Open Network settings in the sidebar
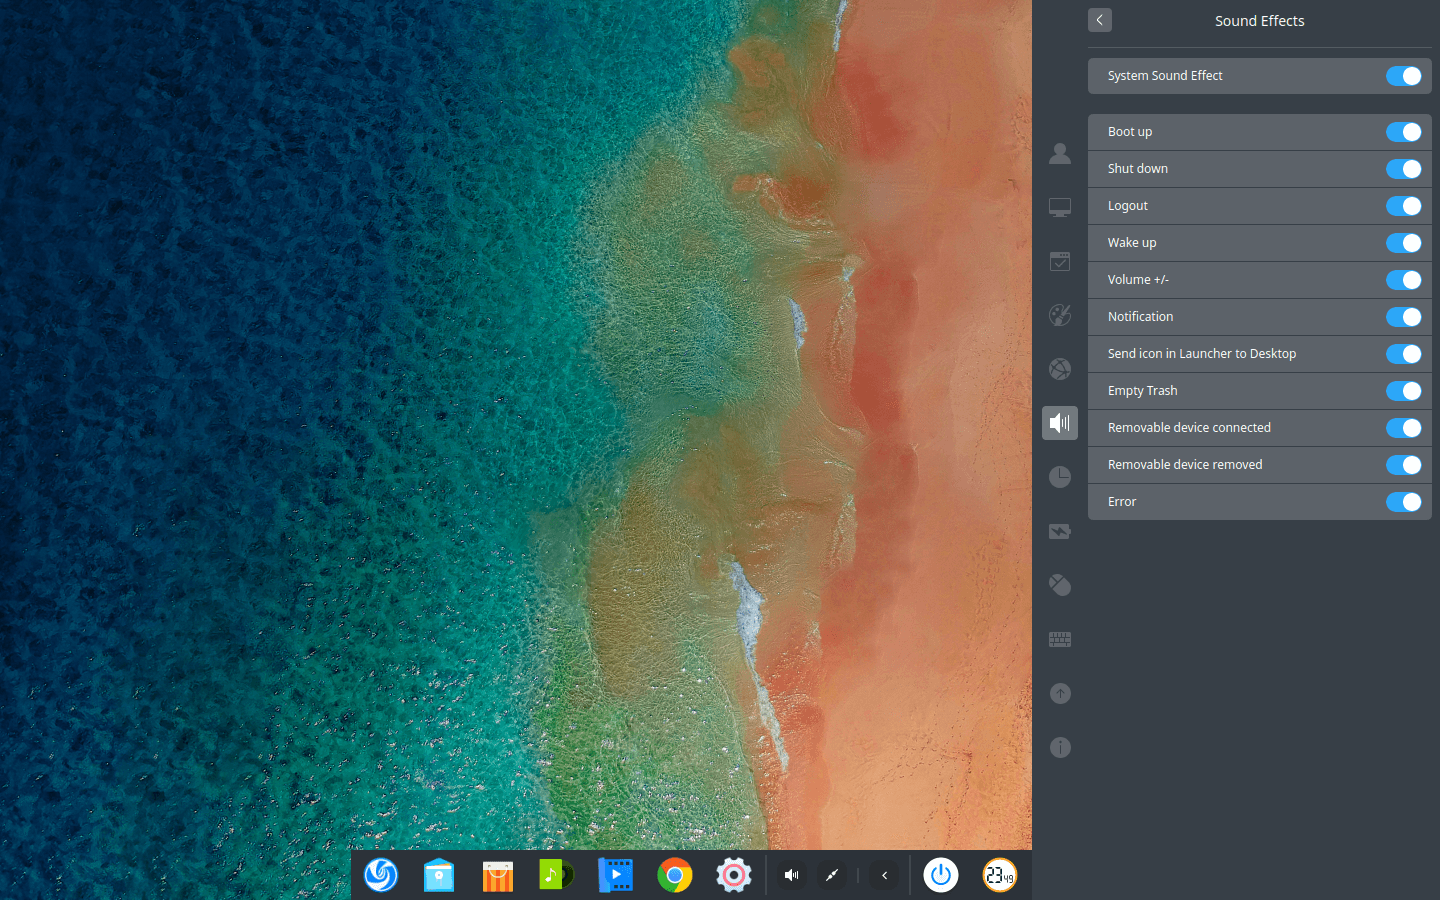The height and width of the screenshot is (900, 1440). [1060, 369]
